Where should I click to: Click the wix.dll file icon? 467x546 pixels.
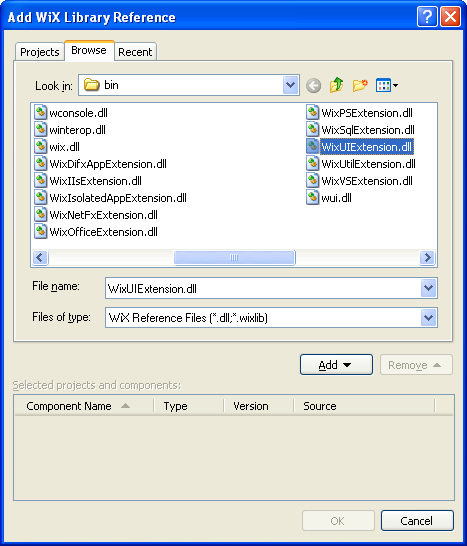40,147
